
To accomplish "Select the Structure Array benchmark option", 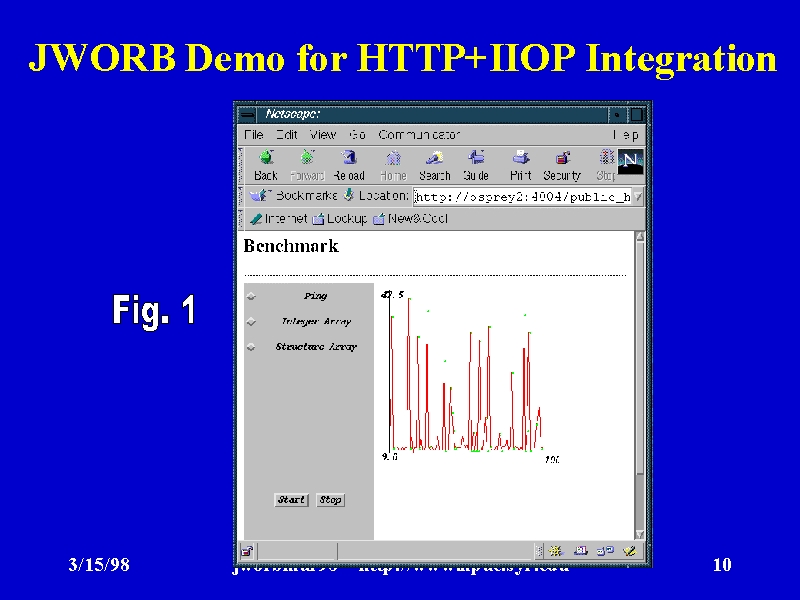I will tap(251, 347).
